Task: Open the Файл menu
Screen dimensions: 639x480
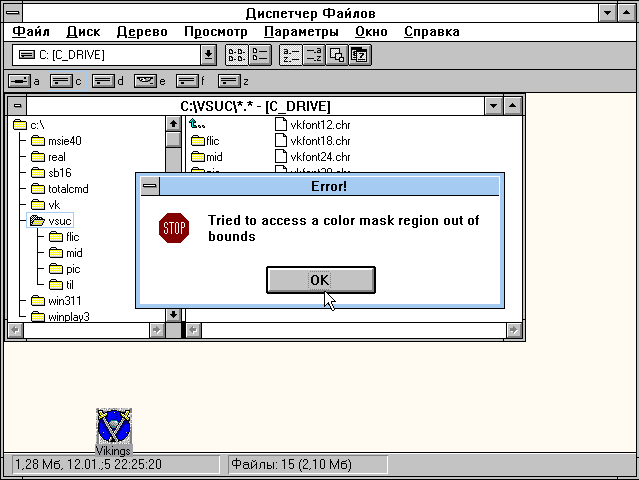Action: point(31,32)
